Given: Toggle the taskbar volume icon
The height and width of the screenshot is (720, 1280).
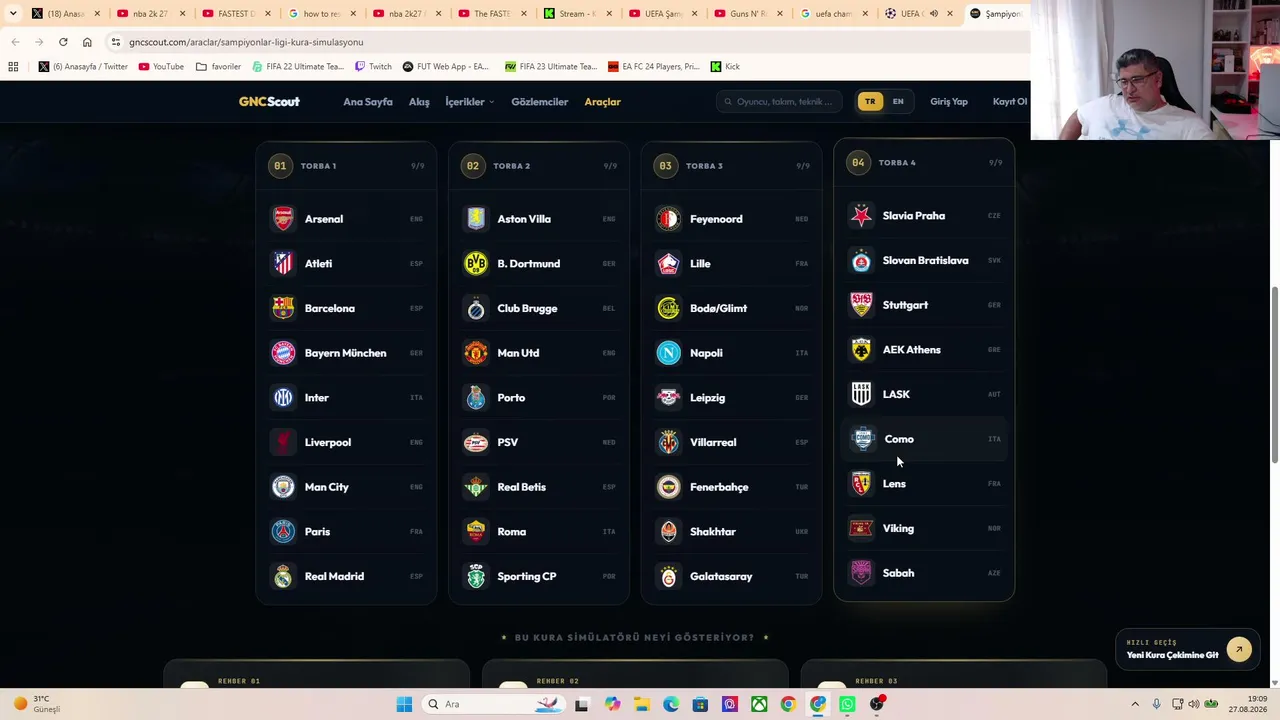Looking at the screenshot, I should pyautogui.click(x=1193, y=704).
